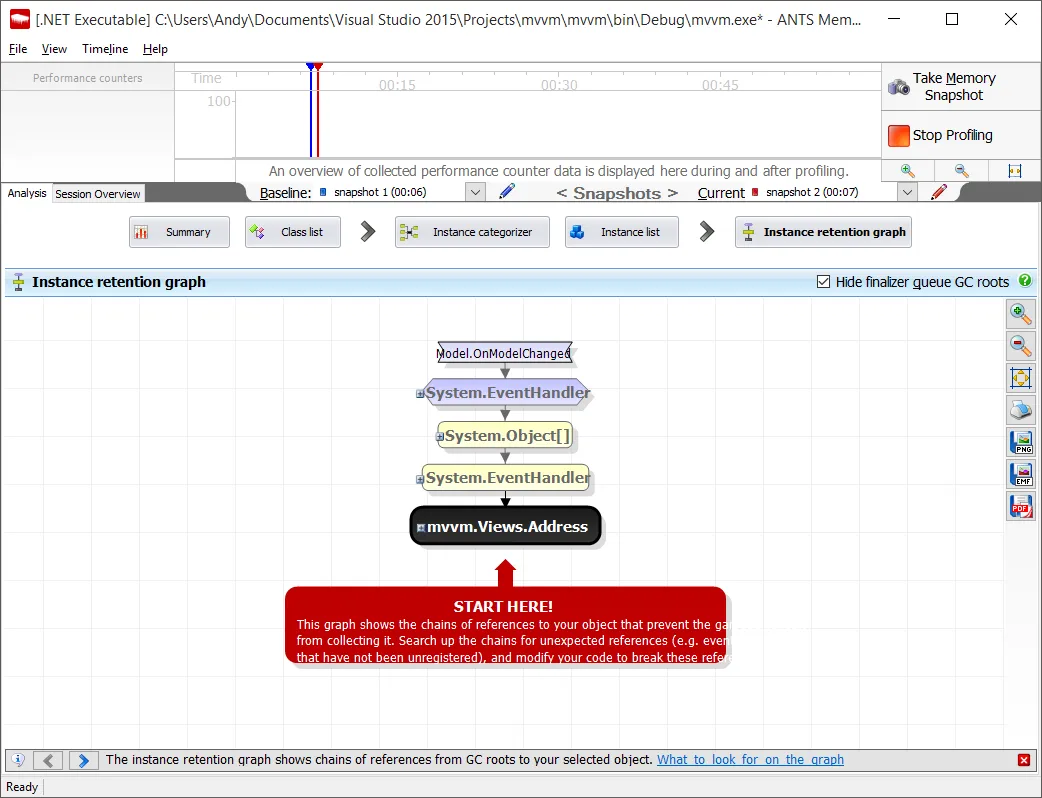Expand the yellow System.EventHandler node
The width and height of the screenshot is (1042, 798).
[419, 479]
